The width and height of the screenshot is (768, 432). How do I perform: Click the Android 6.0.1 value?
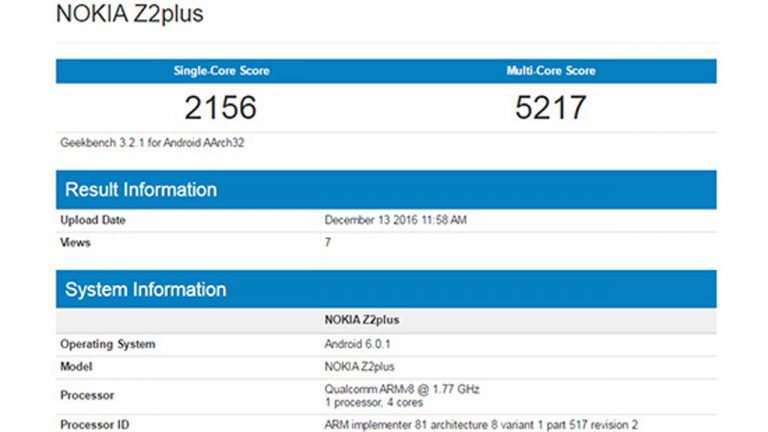(x=358, y=344)
